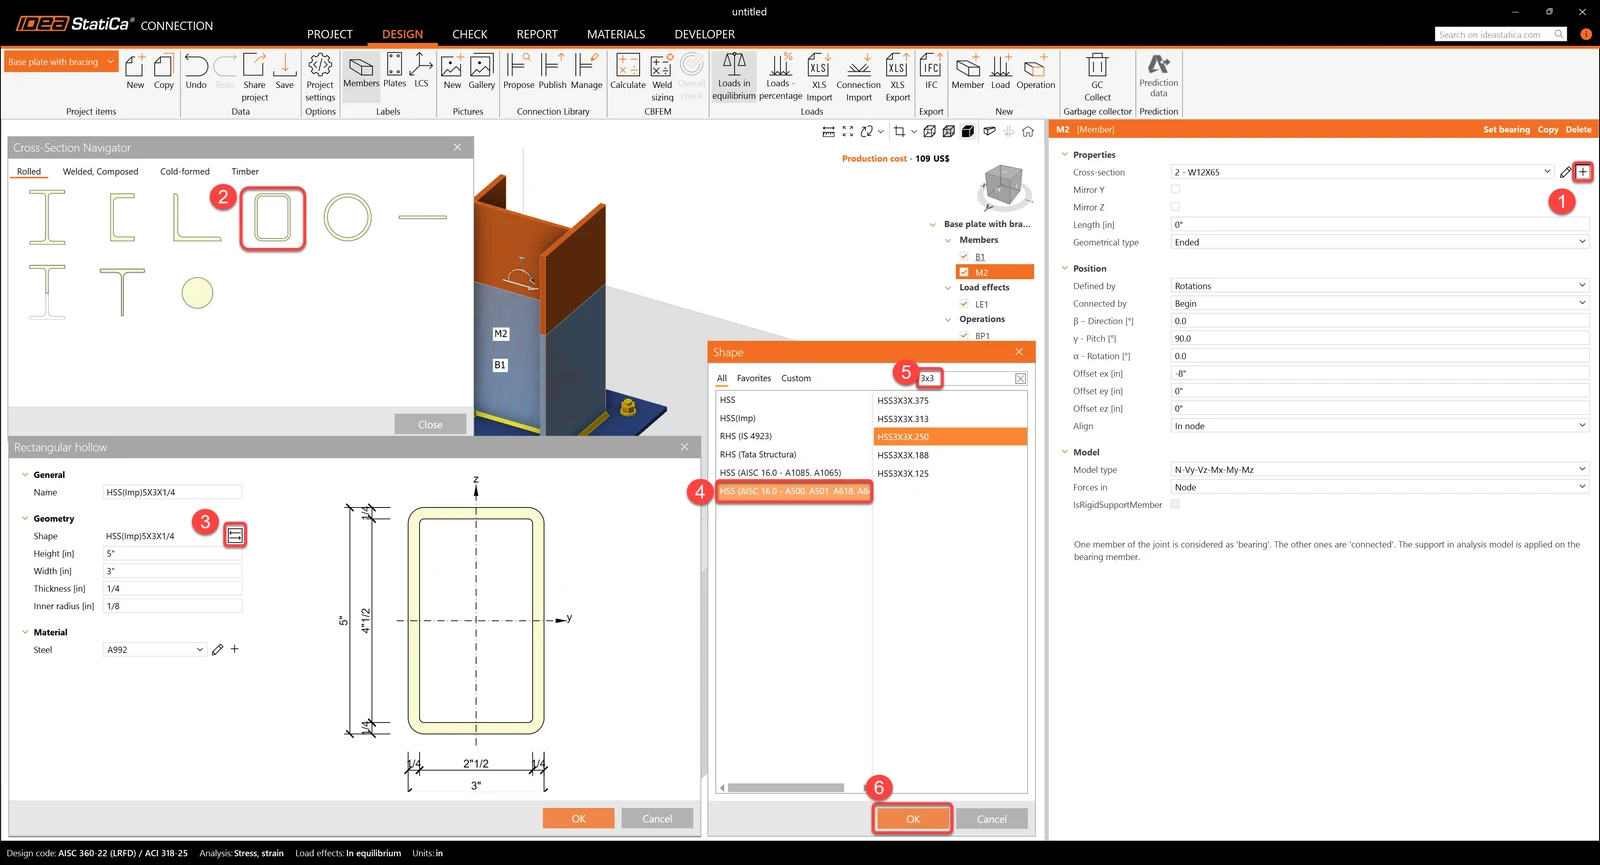Switch to PROJECT tab
The image size is (1600, 865).
pos(330,34)
